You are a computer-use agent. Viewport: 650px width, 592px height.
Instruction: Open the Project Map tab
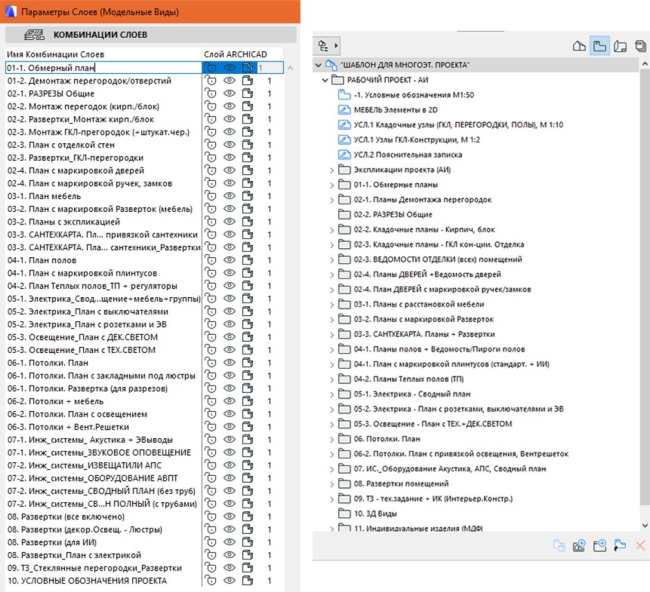[x=579, y=46]
